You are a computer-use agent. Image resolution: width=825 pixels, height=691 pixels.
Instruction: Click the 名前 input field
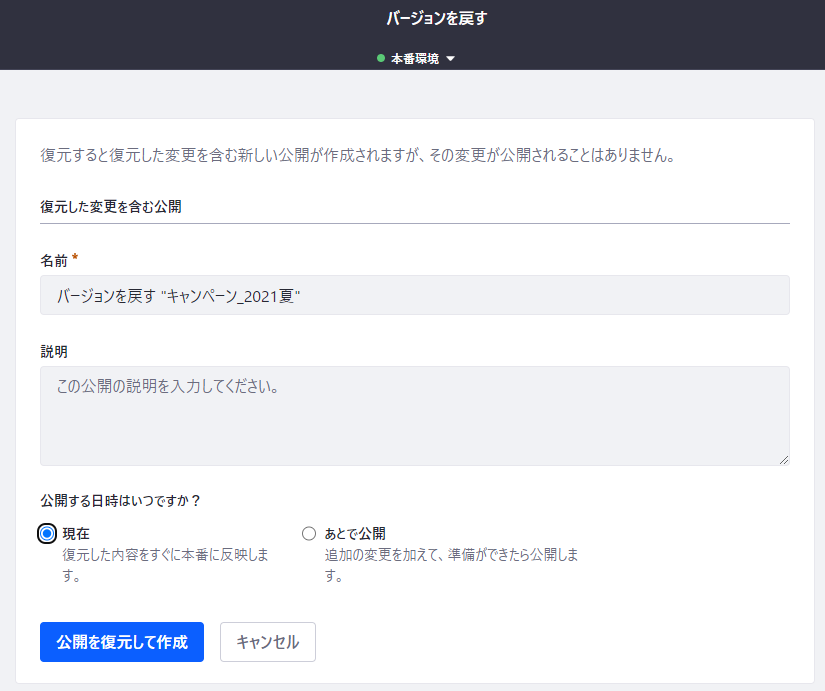point(414,296)
